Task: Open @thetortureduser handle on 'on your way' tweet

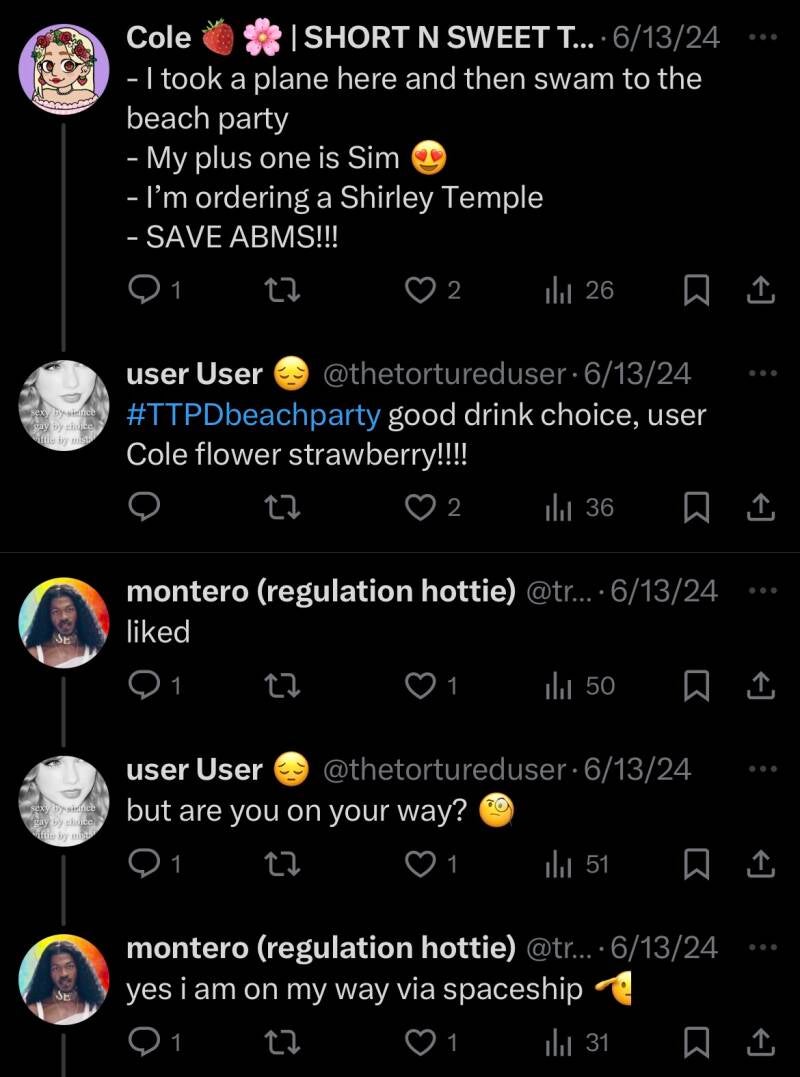Action: coord(444,769)
